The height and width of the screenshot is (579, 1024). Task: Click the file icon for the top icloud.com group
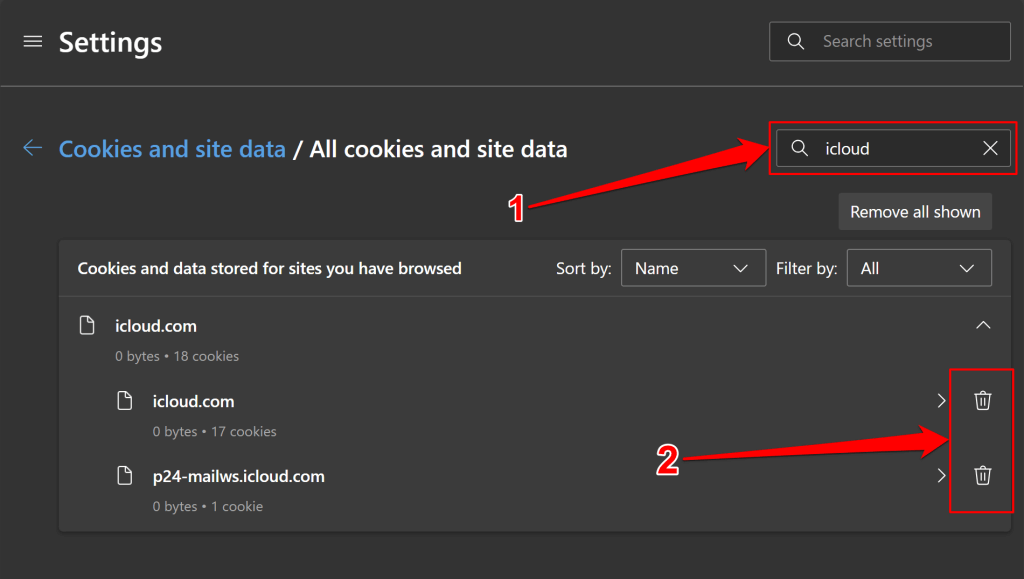(x=87, y=325)
